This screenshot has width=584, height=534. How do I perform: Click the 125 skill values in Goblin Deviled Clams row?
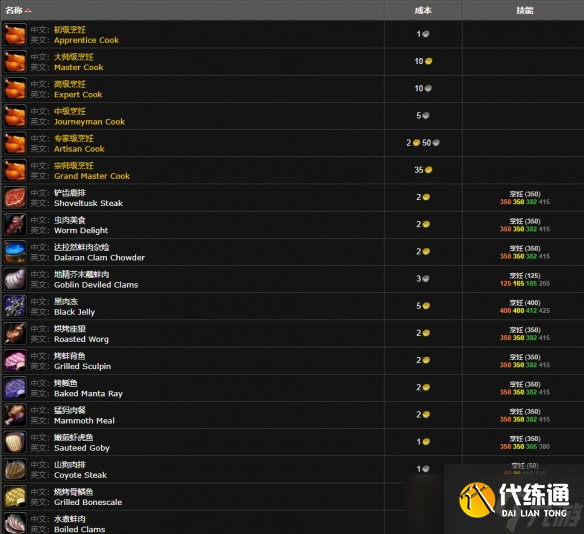pos(525,283)
